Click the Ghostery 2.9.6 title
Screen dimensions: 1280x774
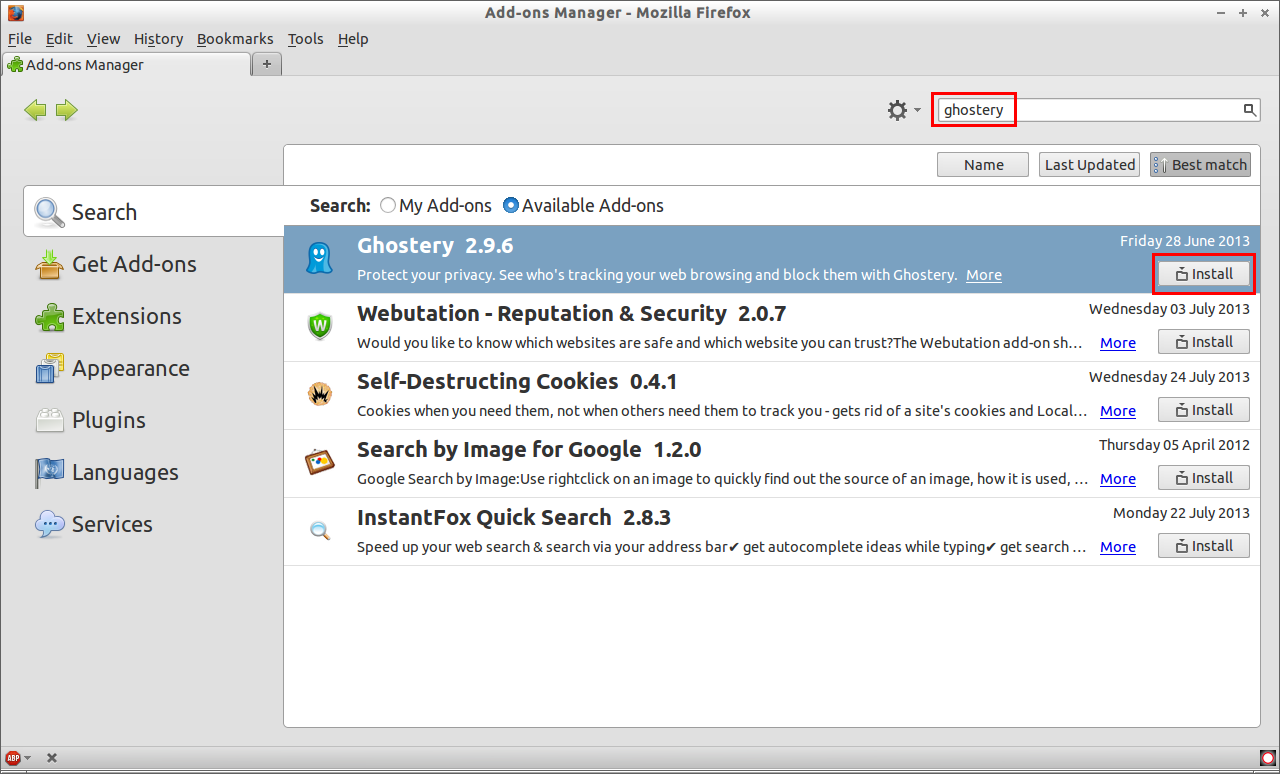tap(435, 246)
